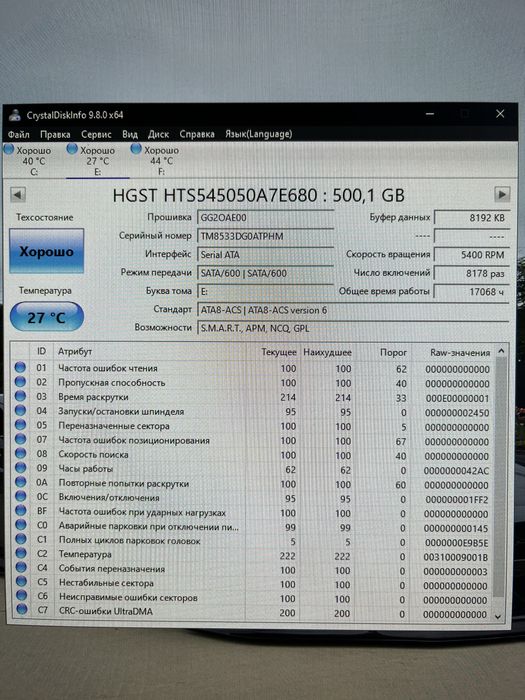Click status icon of attribute C0
Image resolution: width=525 pixels, height=700 pixels.
[21, 525]
